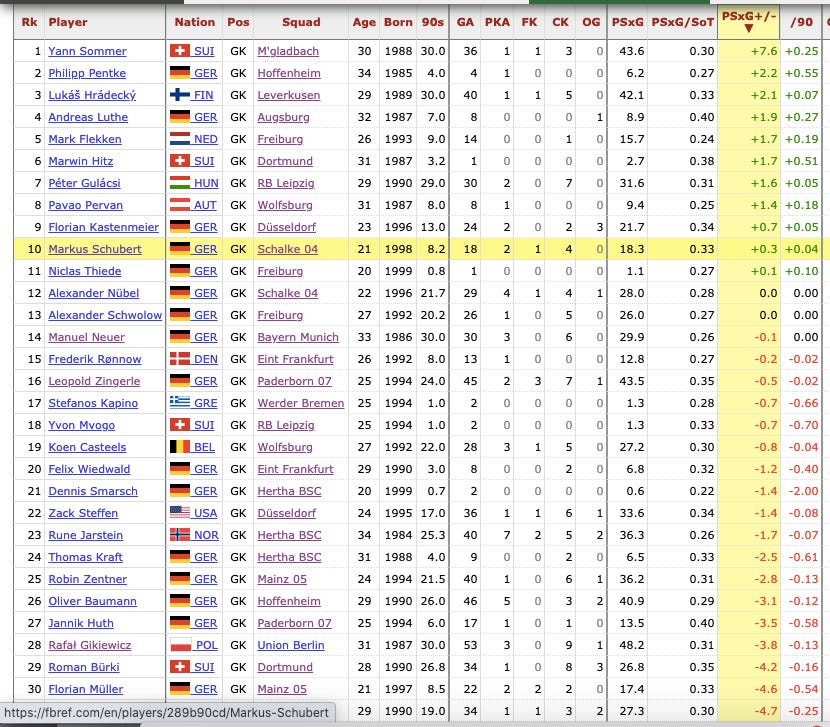Sort by the PSxG/SoT column header

[x=682, y=22]
